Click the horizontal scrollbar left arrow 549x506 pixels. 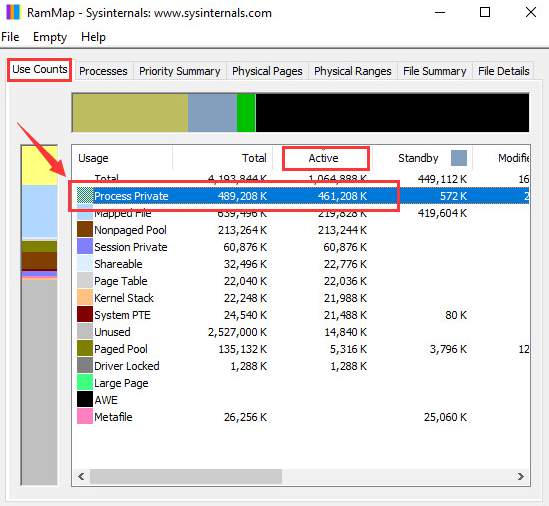pyautogui.click(x=81, y=476)
